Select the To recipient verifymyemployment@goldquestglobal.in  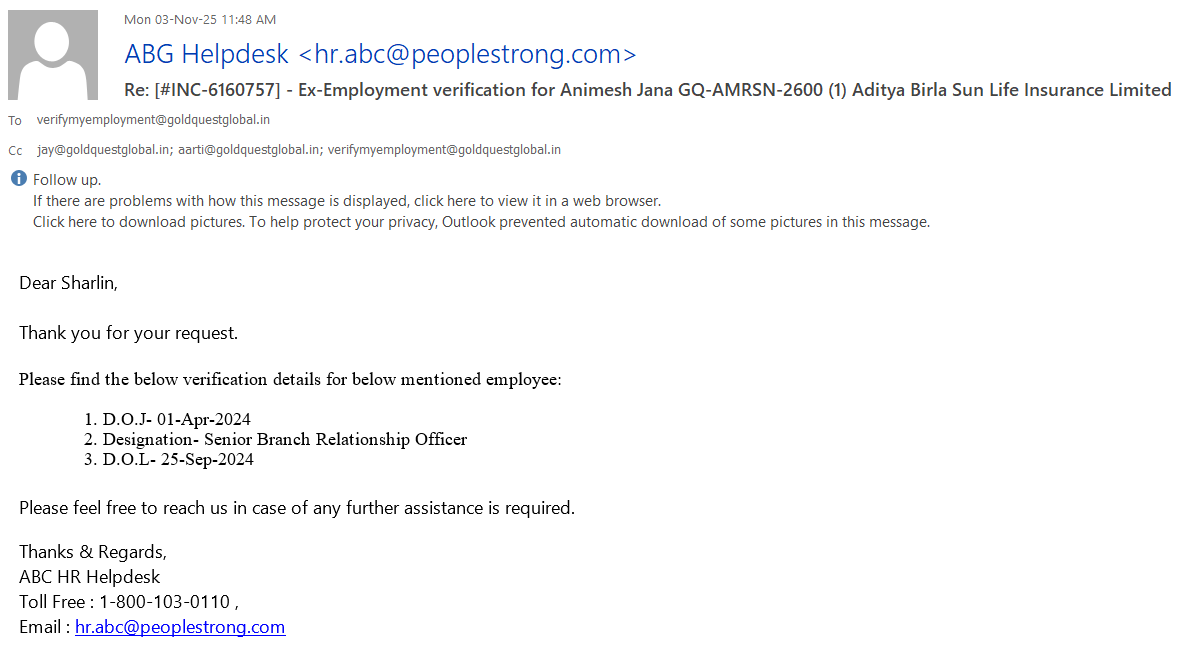[x=153, y=120]
